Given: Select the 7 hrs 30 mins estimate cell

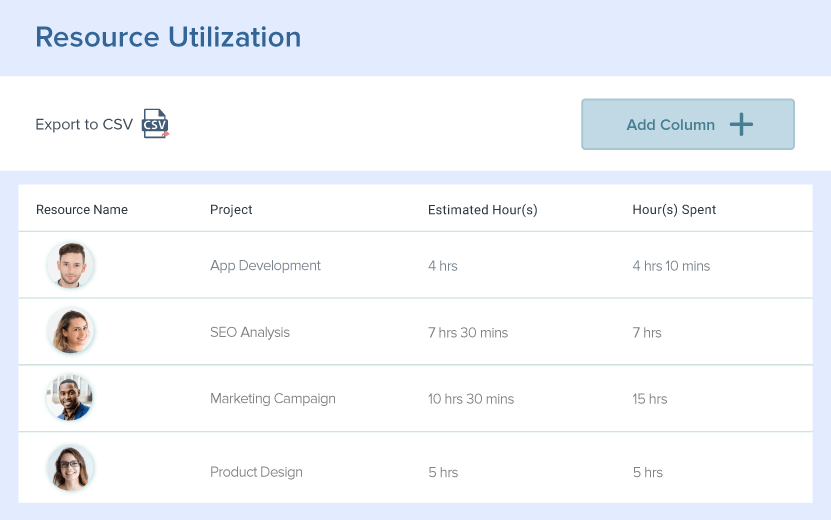Looking at the screenshot, I should 467,332.
